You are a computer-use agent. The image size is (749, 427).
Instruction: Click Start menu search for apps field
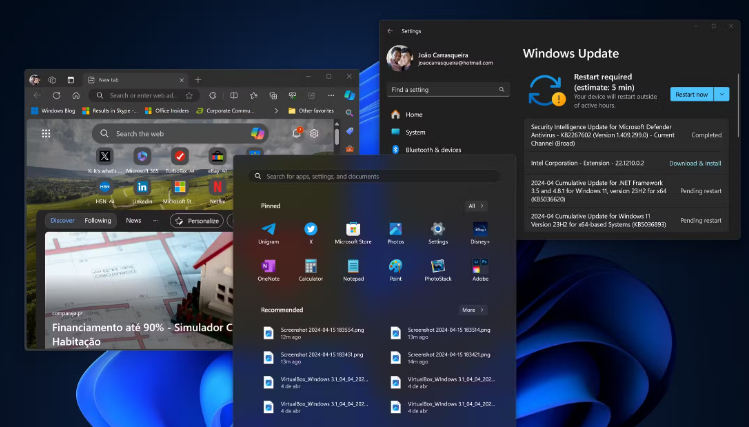(x=374, y=176)
